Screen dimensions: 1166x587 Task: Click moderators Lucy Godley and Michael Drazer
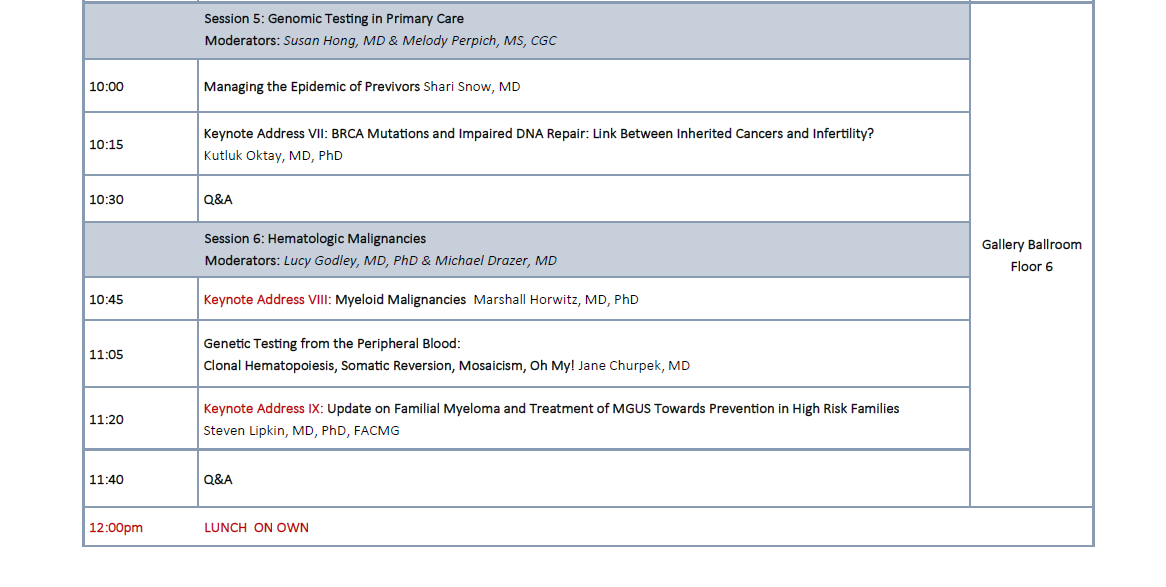pyautogui.click(x=420, y=261)
